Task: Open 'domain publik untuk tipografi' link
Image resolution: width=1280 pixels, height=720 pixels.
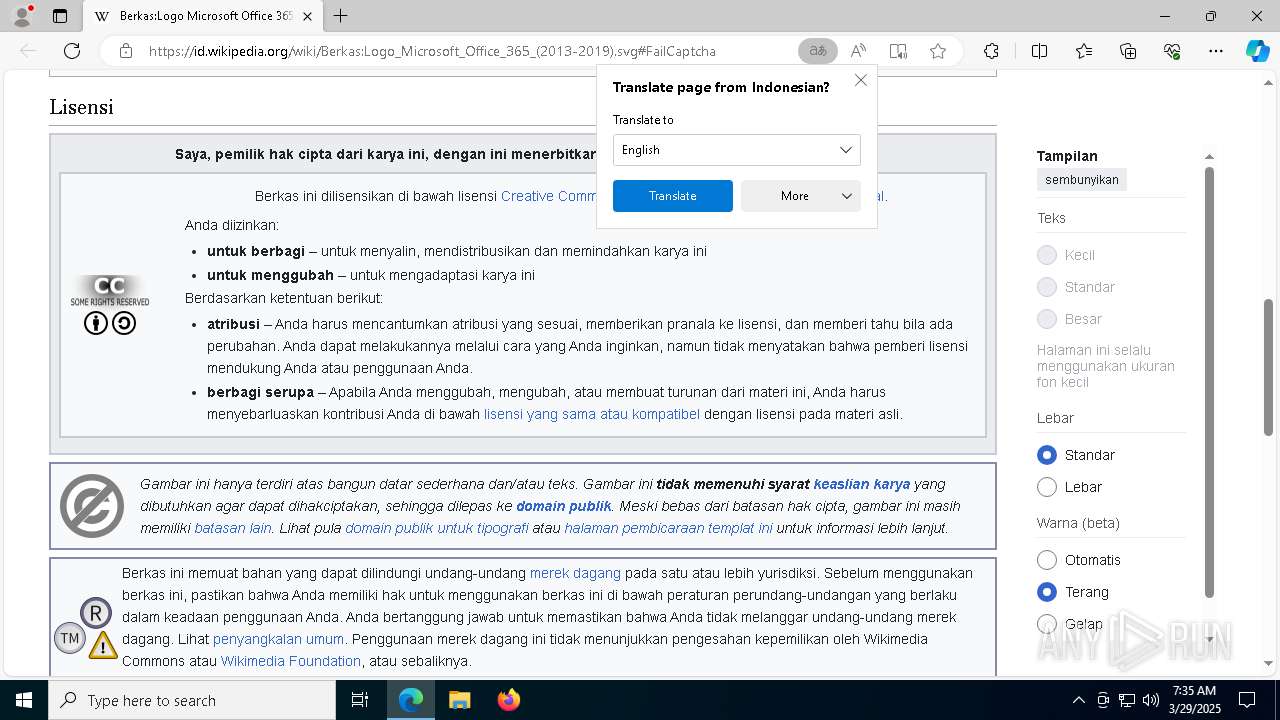Action: coord(437,528)
